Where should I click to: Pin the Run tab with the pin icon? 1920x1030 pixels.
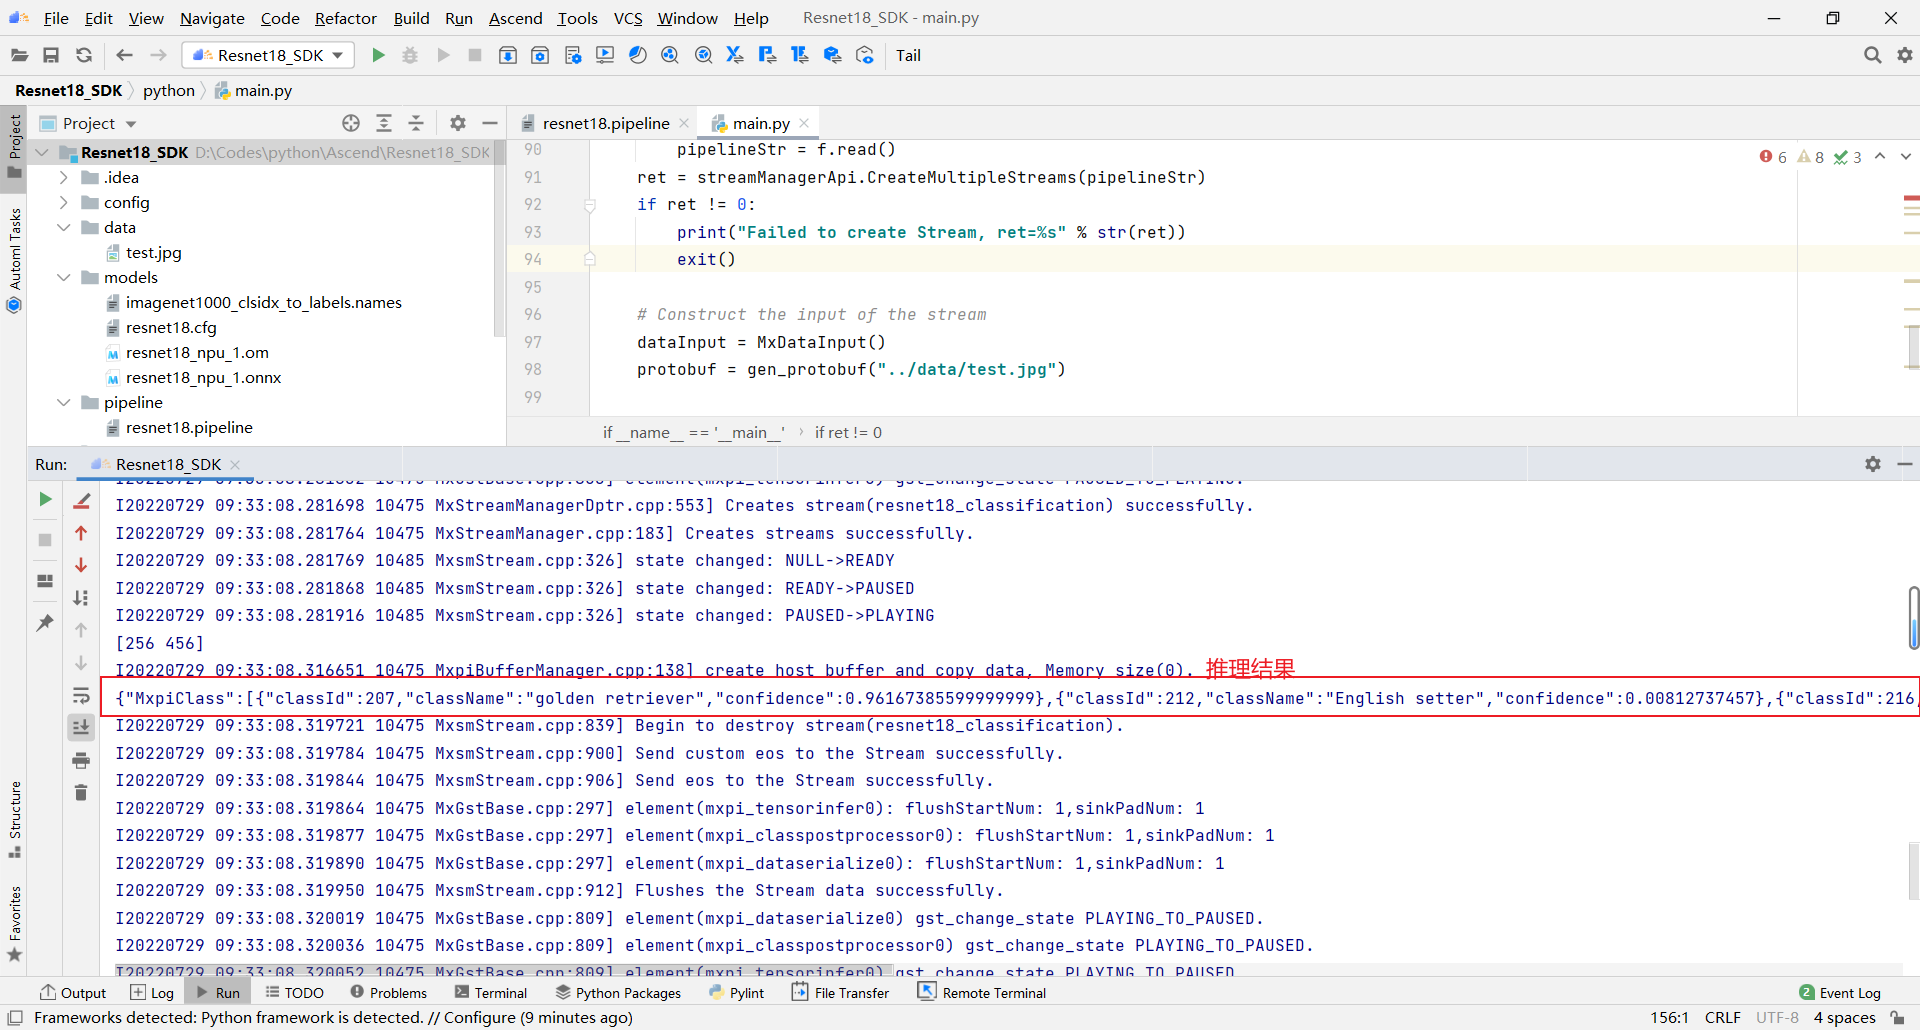click(x=45, y=622)
